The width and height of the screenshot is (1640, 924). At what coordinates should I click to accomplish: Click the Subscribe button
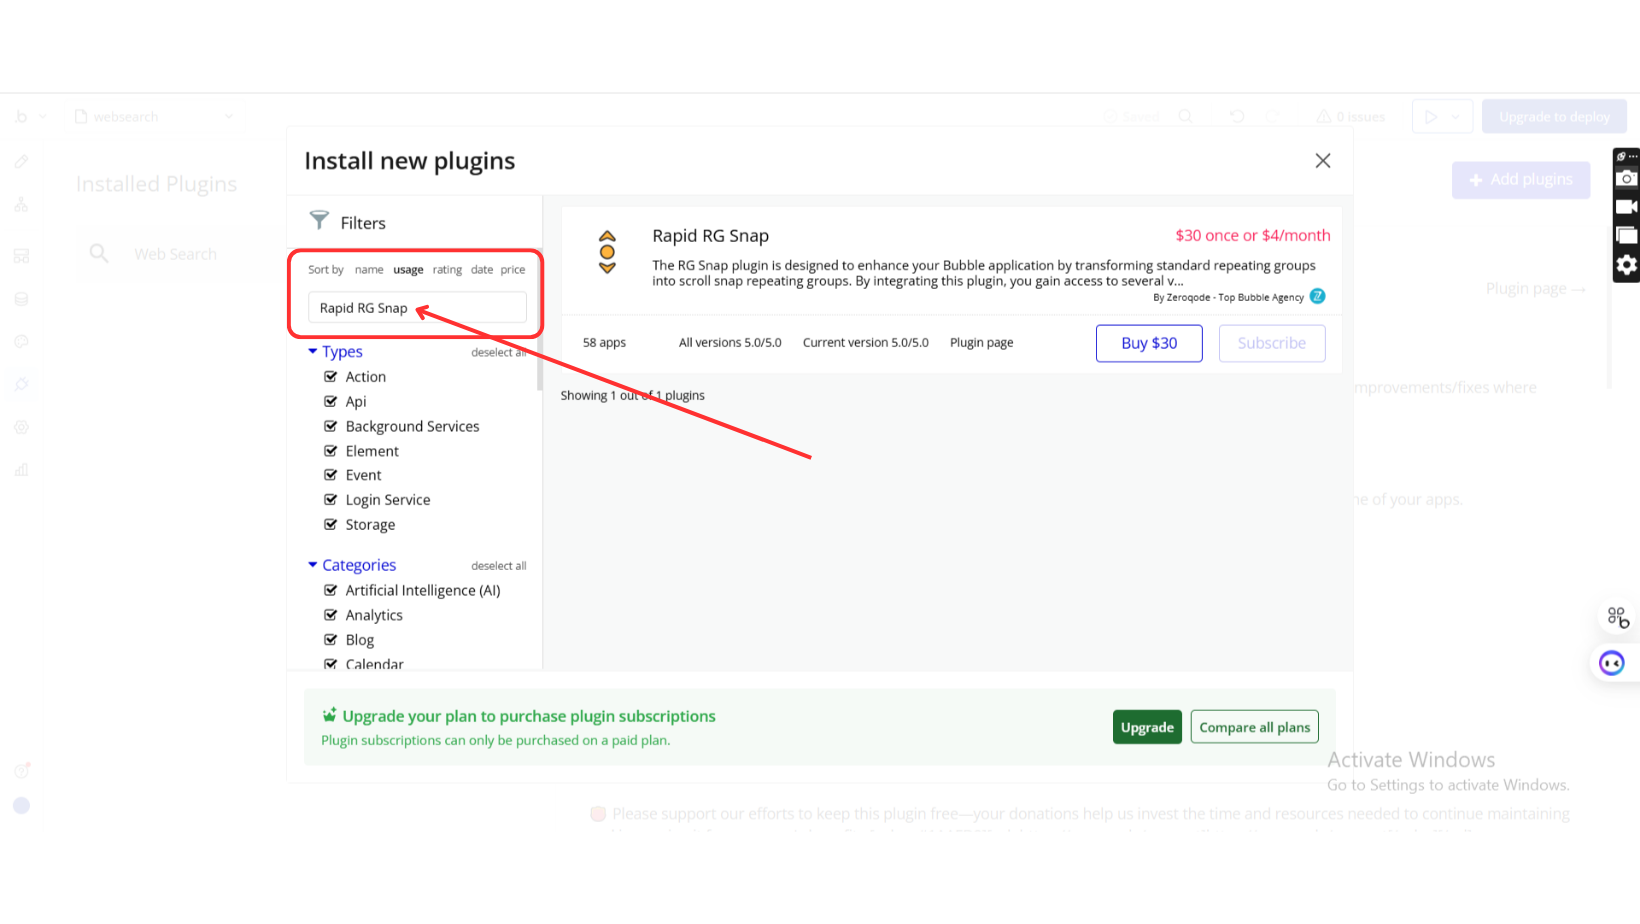pyautogui.click(x=1272, y=343)
